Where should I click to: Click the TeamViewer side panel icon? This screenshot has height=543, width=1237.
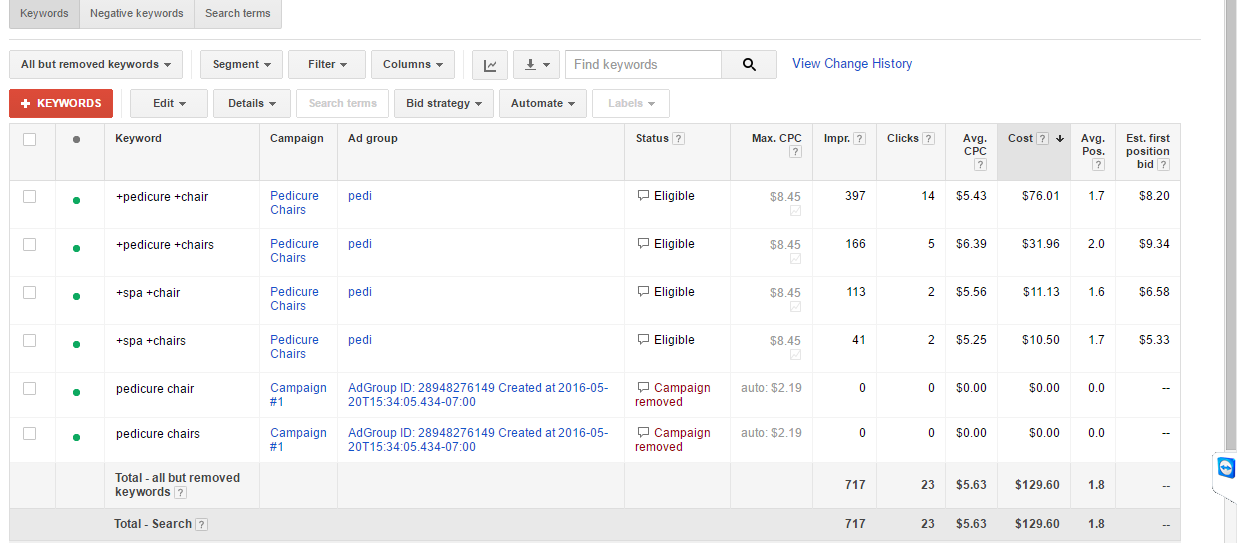click(1226, 468)
